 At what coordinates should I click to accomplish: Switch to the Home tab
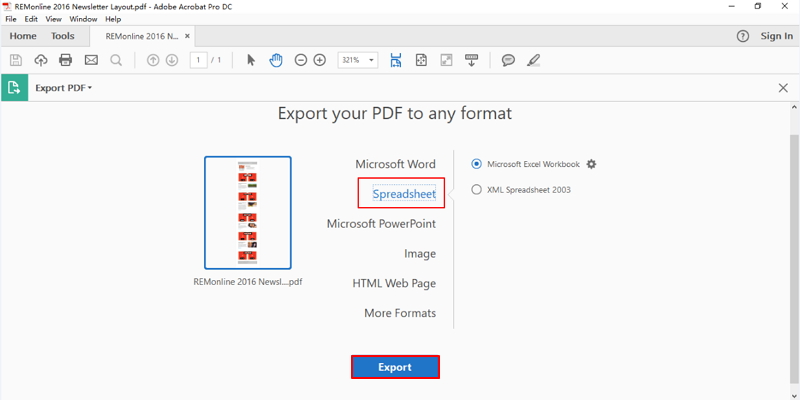coord(23,36)
